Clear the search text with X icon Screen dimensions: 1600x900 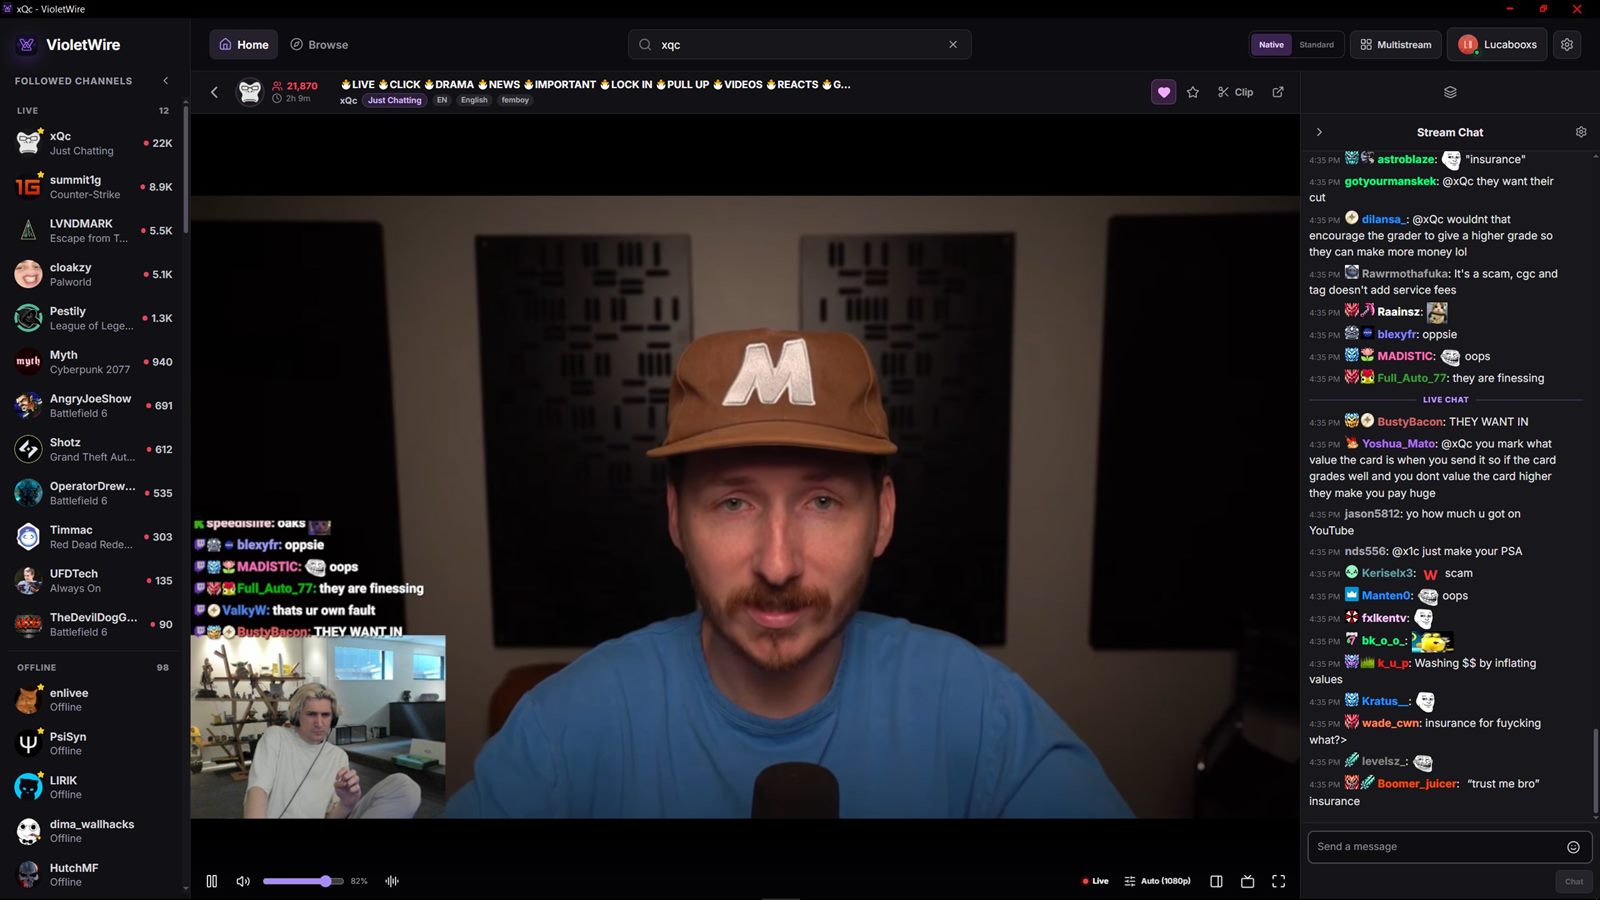953,45
